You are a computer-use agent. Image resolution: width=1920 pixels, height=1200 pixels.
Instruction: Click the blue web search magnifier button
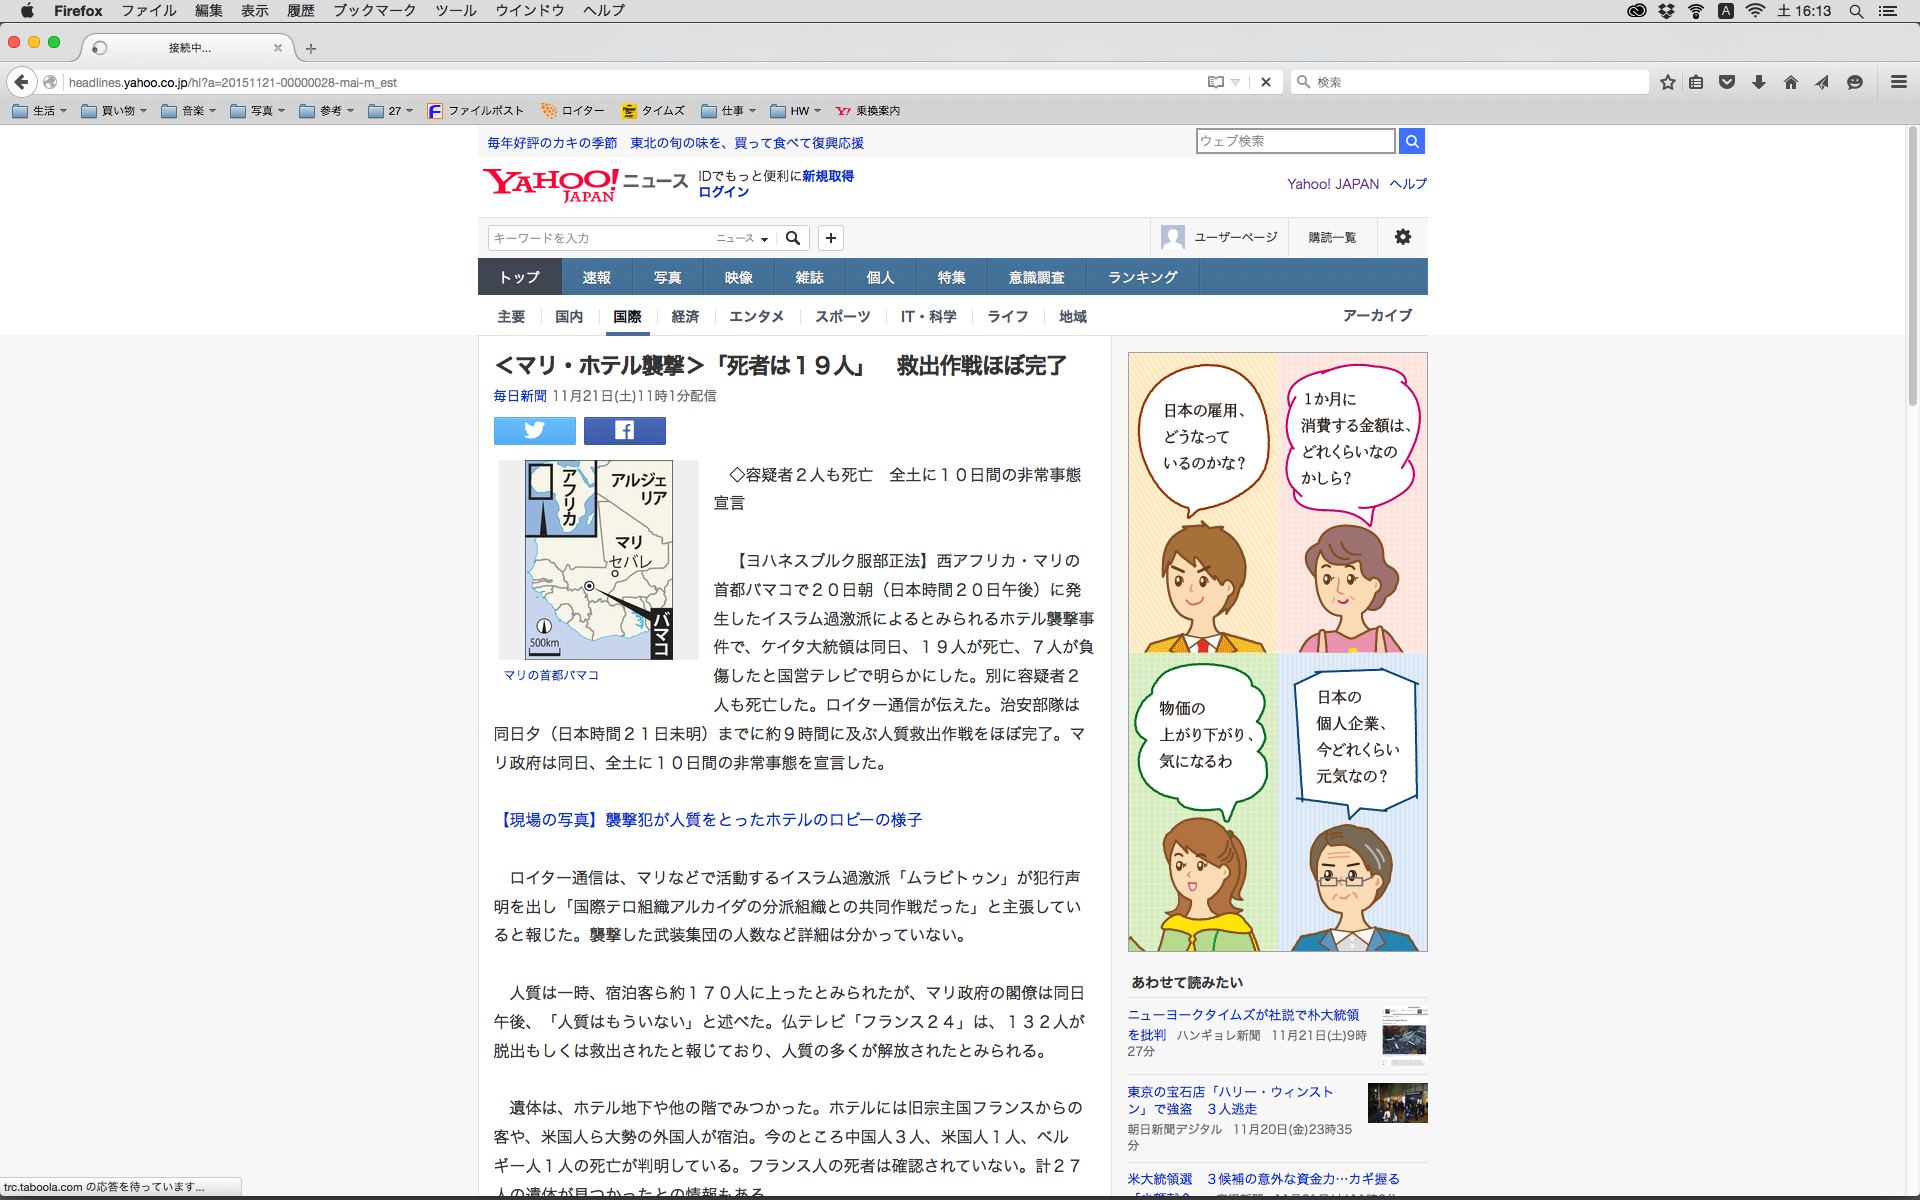pyautogui.click(x=1411, y=141)
